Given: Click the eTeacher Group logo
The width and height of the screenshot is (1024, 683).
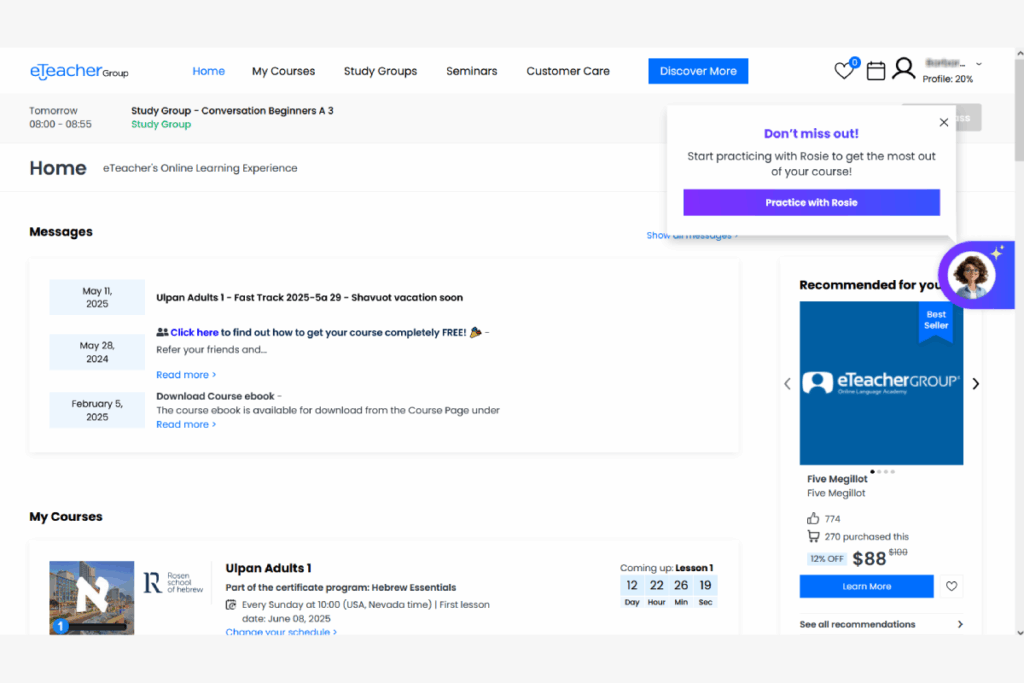Looking at the screenshot, I should [x=79, y=71].
